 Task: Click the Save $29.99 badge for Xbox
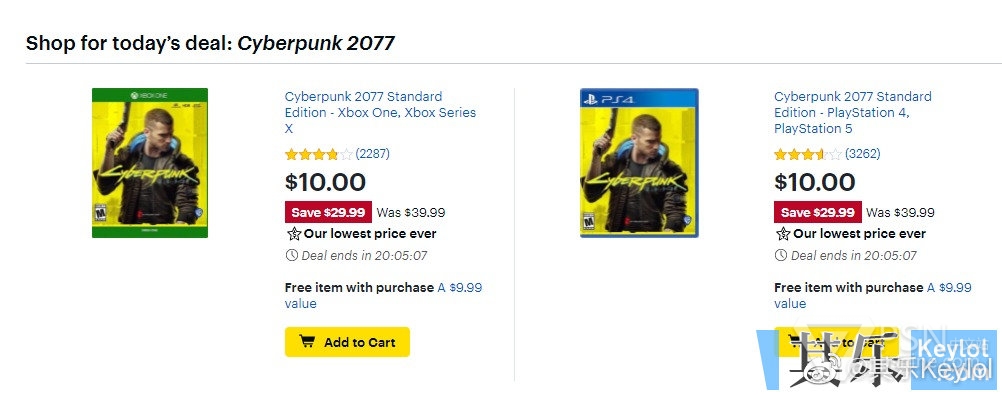tap(328, 212)
